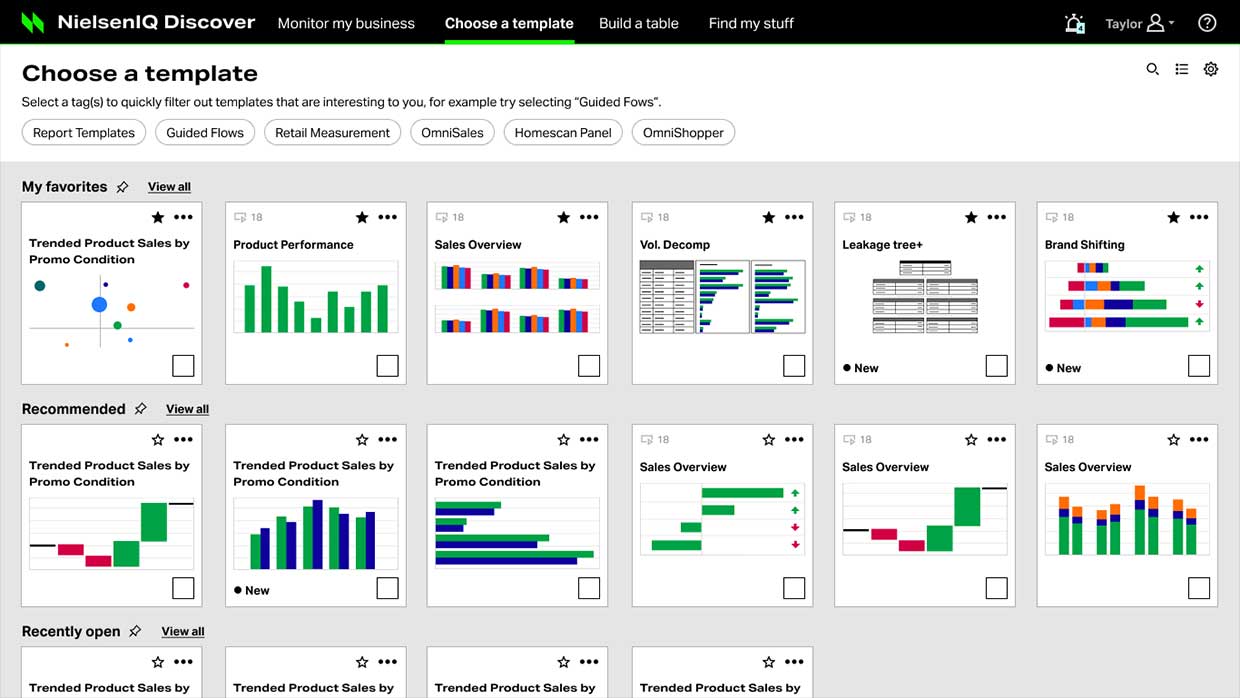Star the Recommended Sales Overview card with arrows

tap(768, 439)
